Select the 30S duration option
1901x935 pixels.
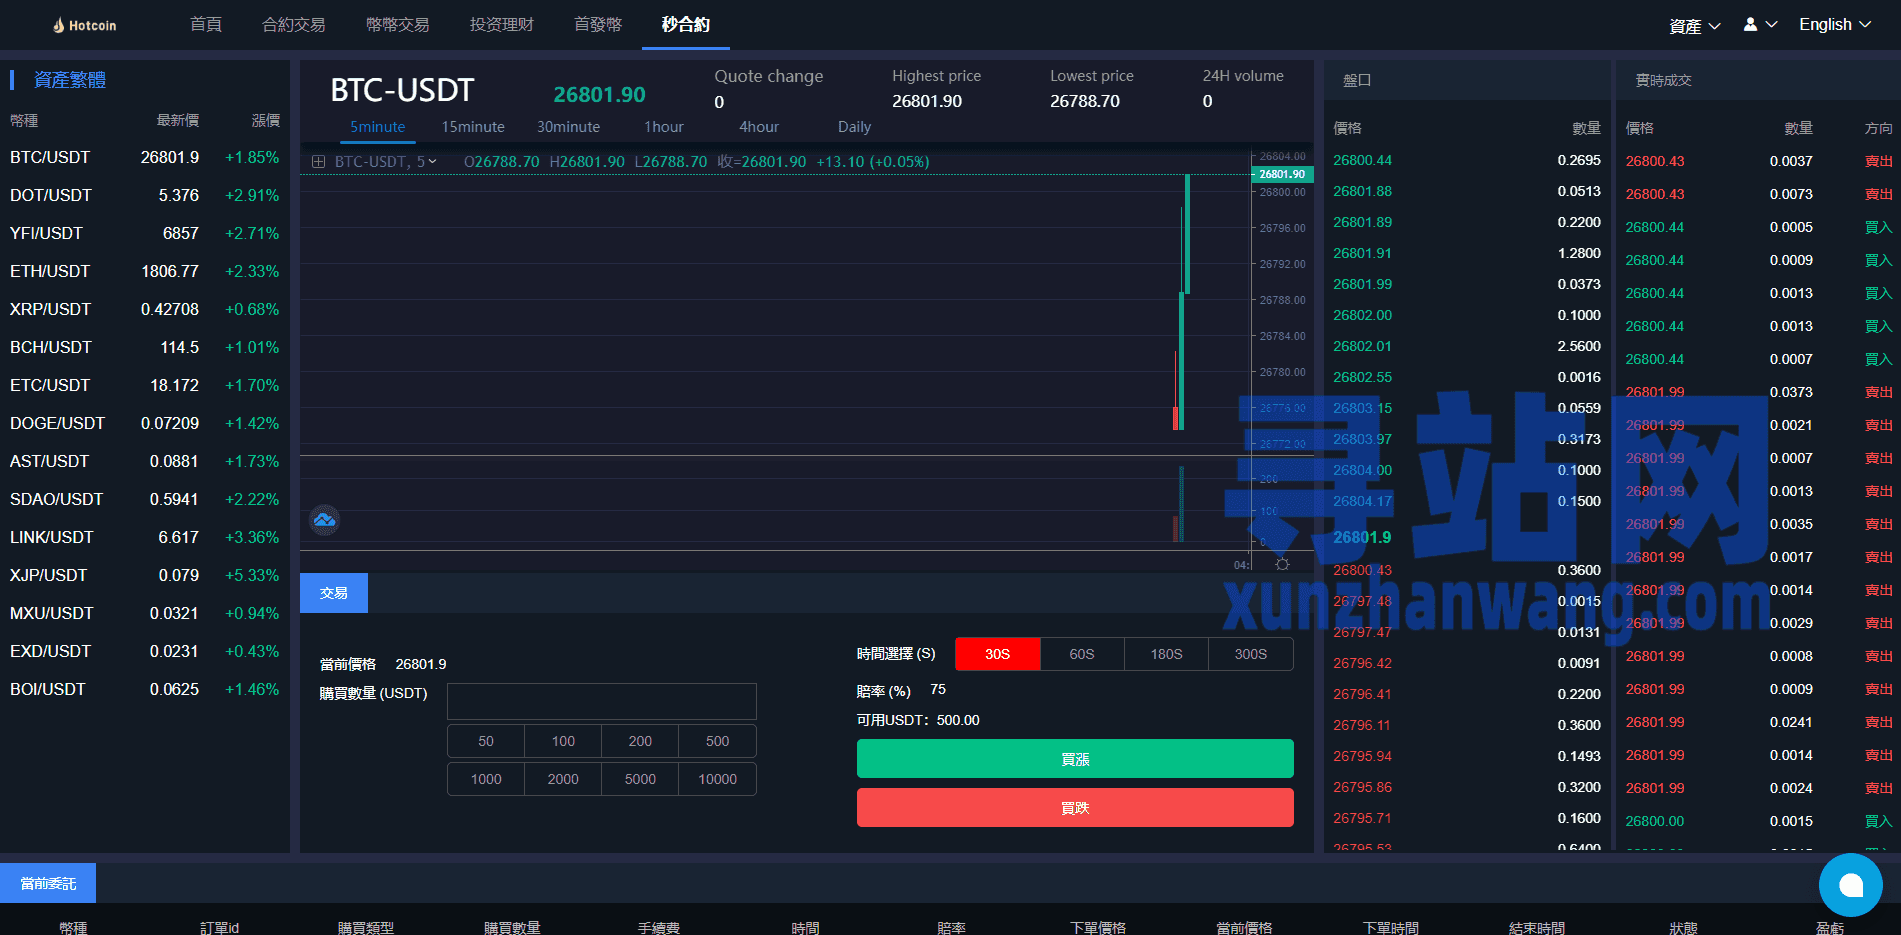click(x=997, y=654)
